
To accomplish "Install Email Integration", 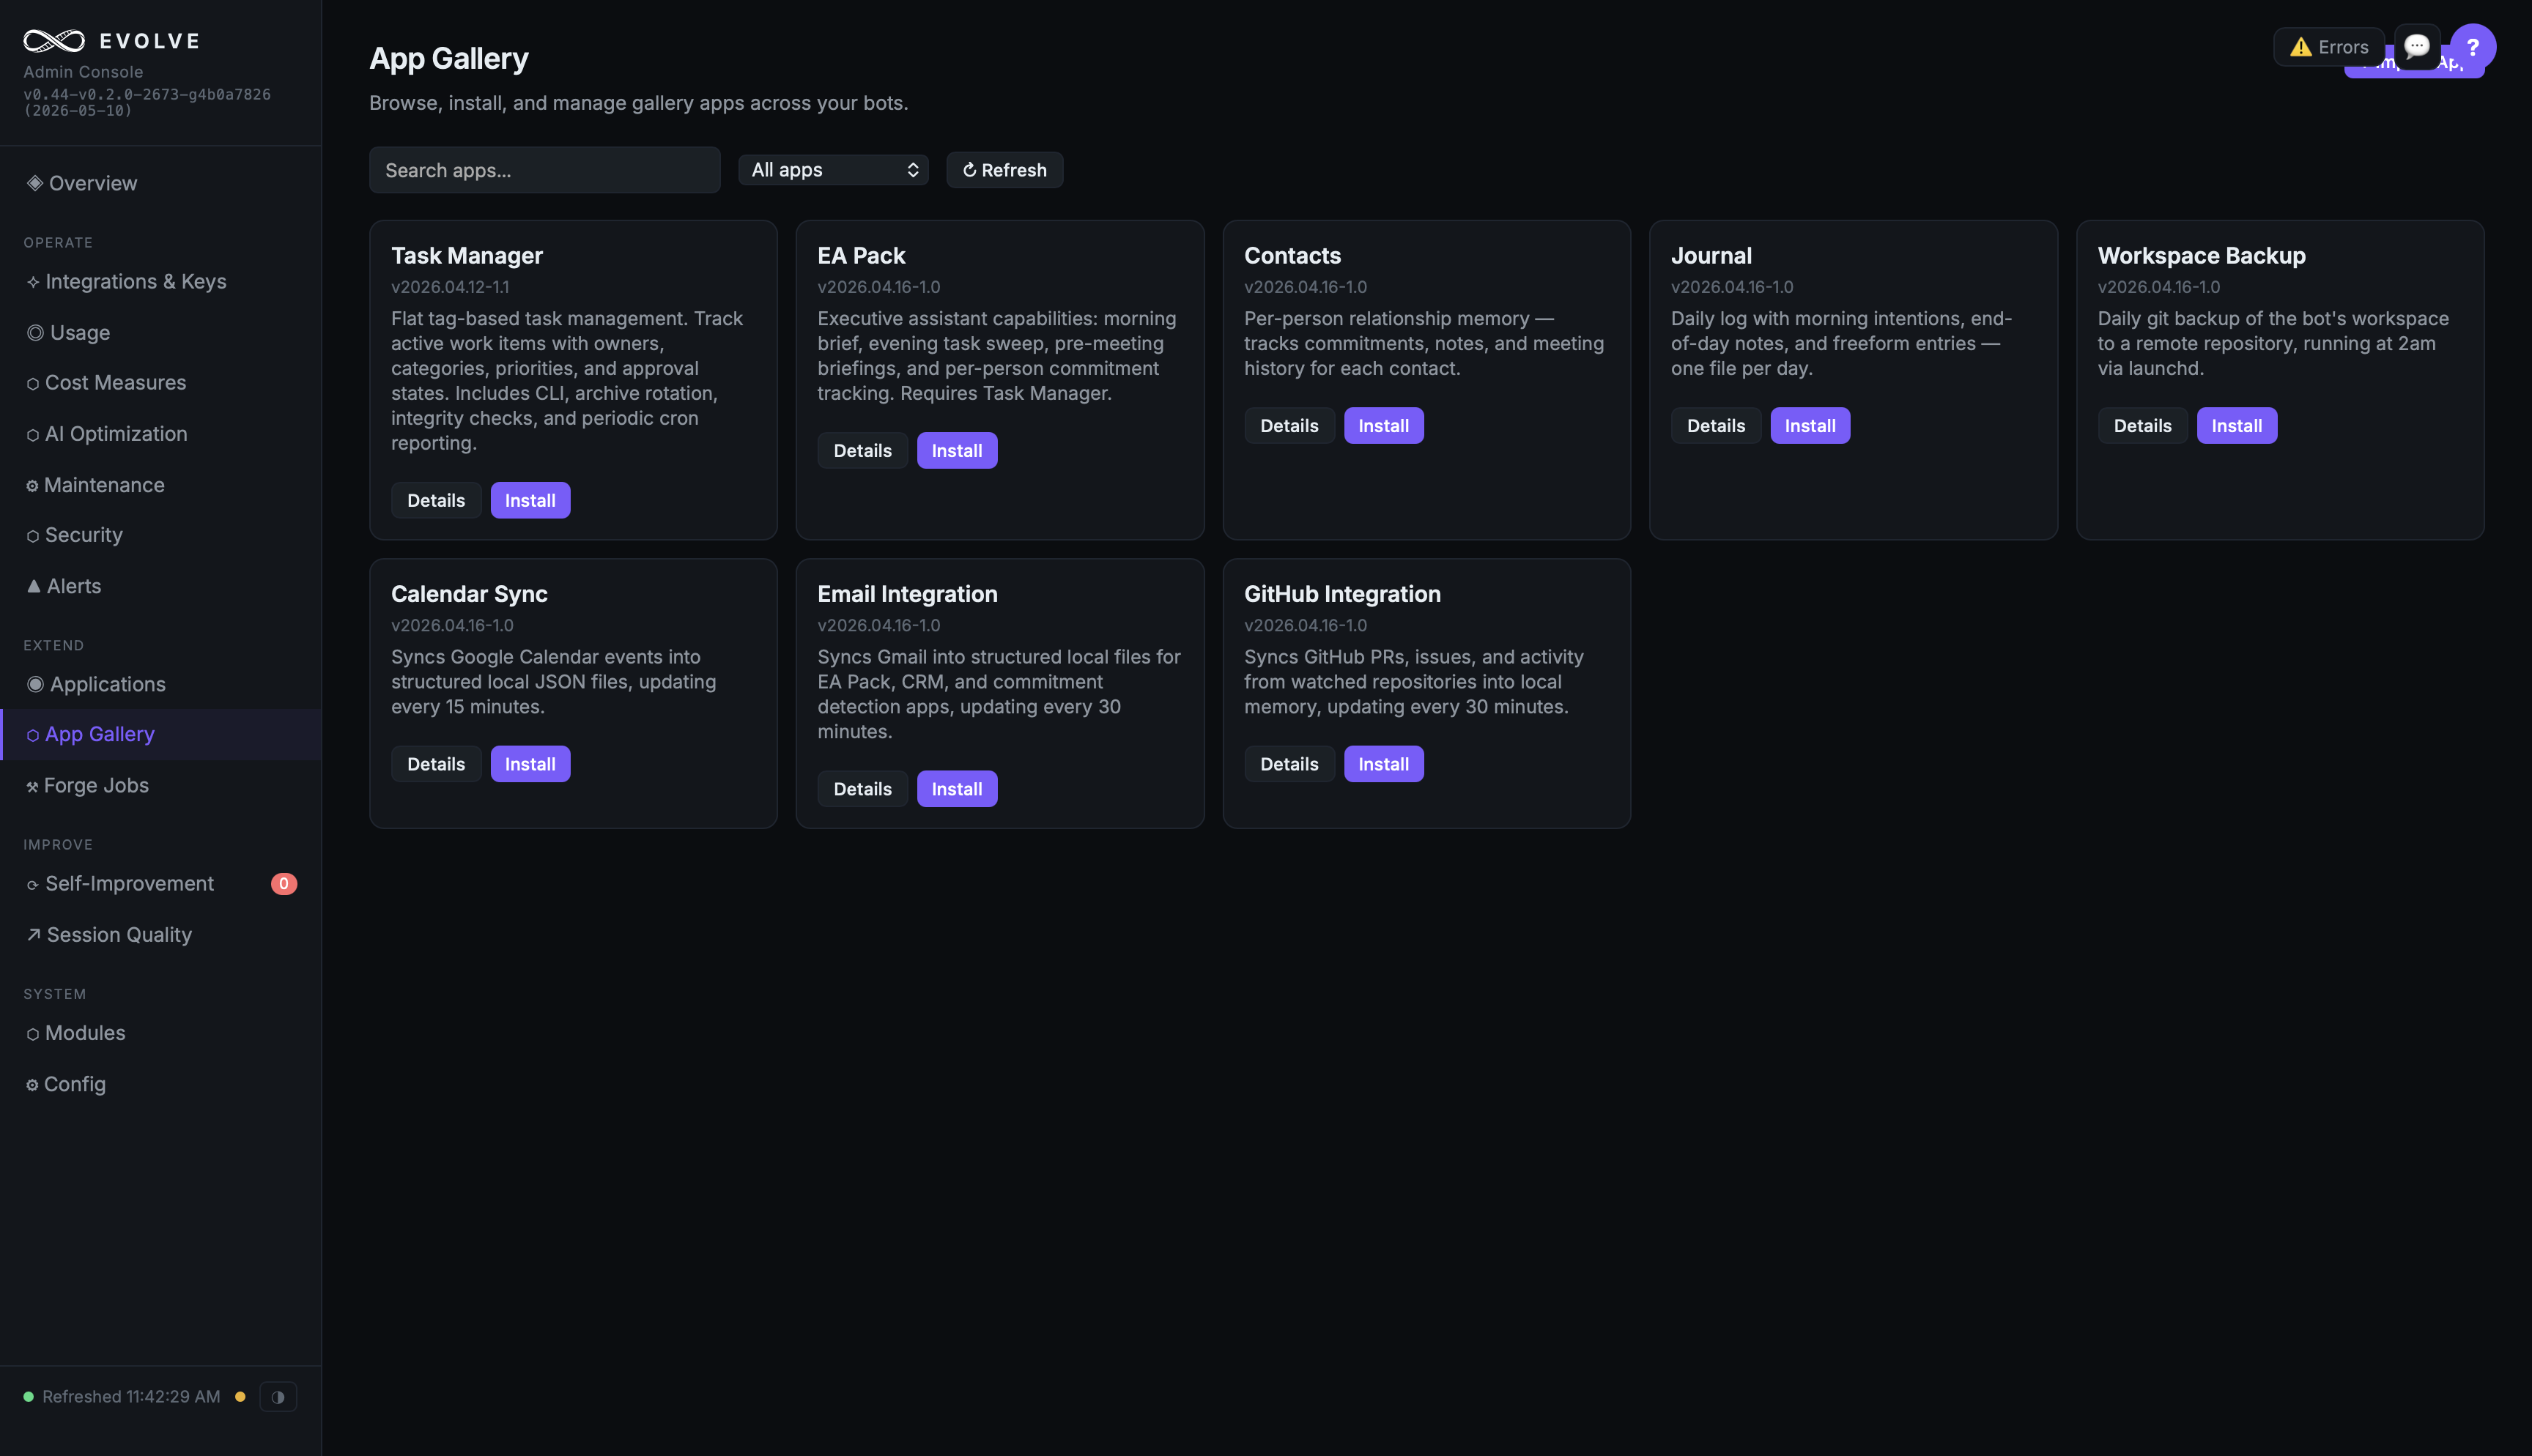I will click(957, 789).
